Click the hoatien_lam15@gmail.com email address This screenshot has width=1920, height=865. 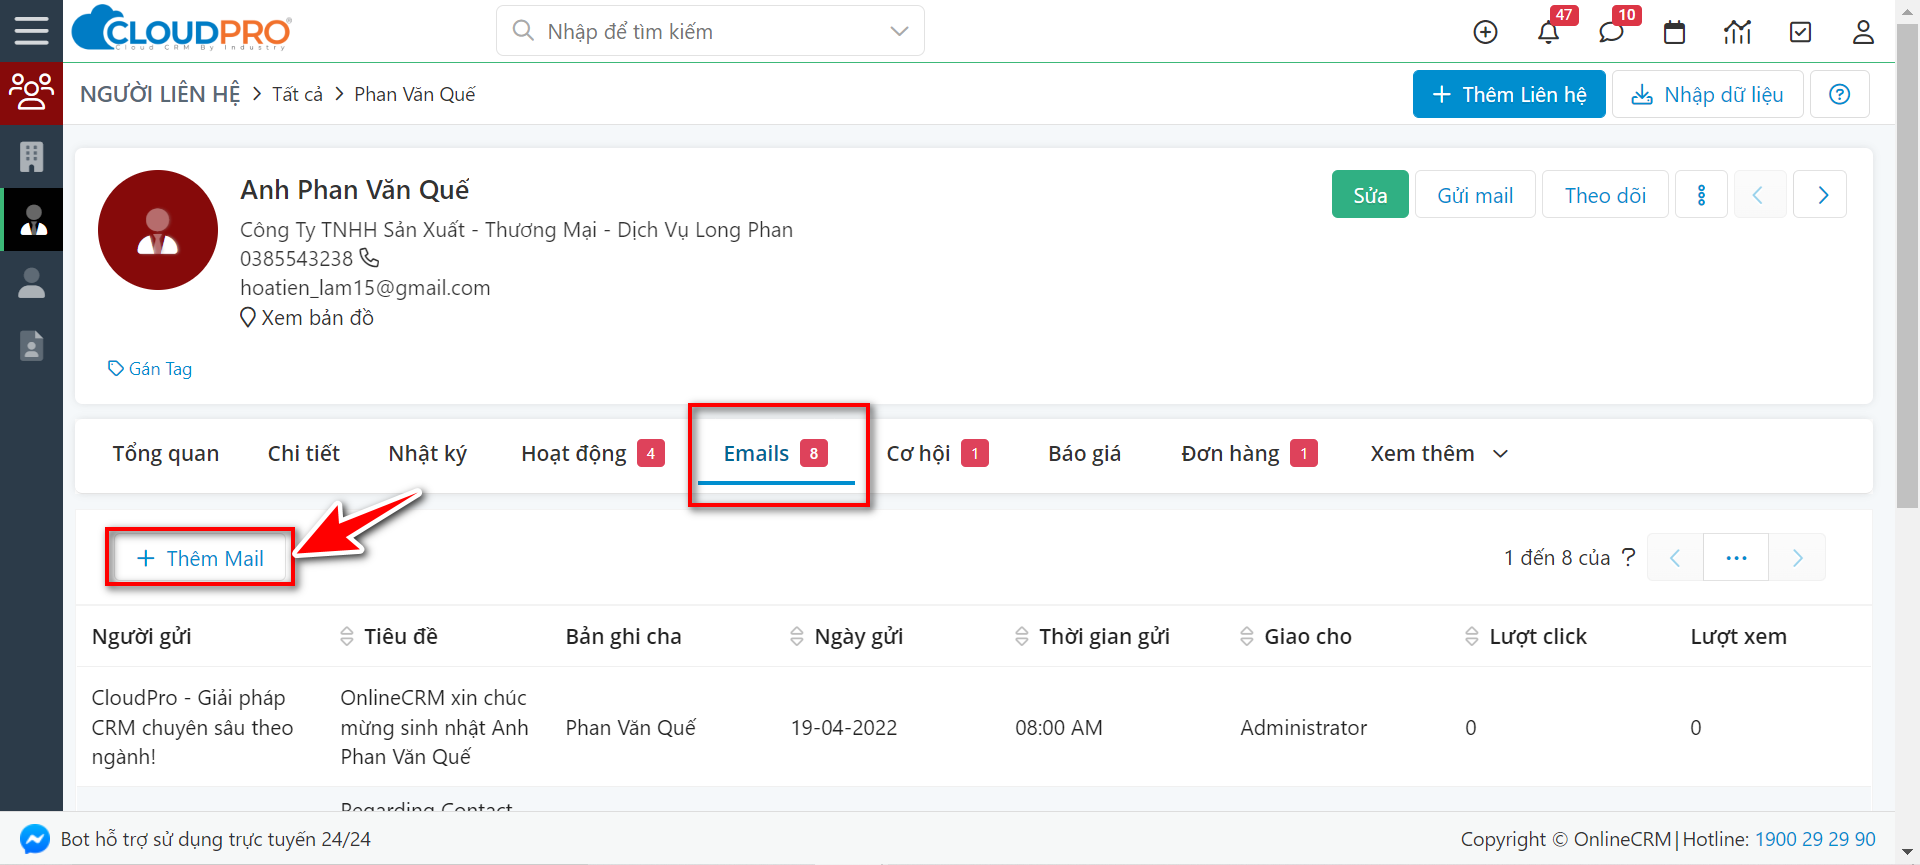click(x=365, y=288)
